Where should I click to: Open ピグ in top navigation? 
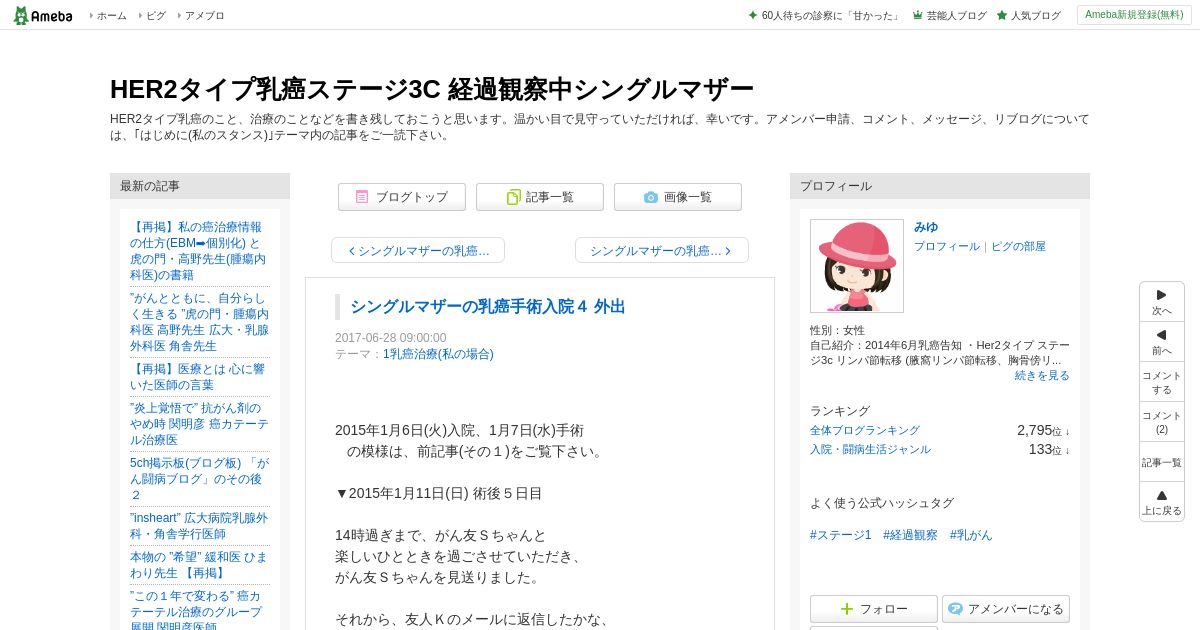156,16
